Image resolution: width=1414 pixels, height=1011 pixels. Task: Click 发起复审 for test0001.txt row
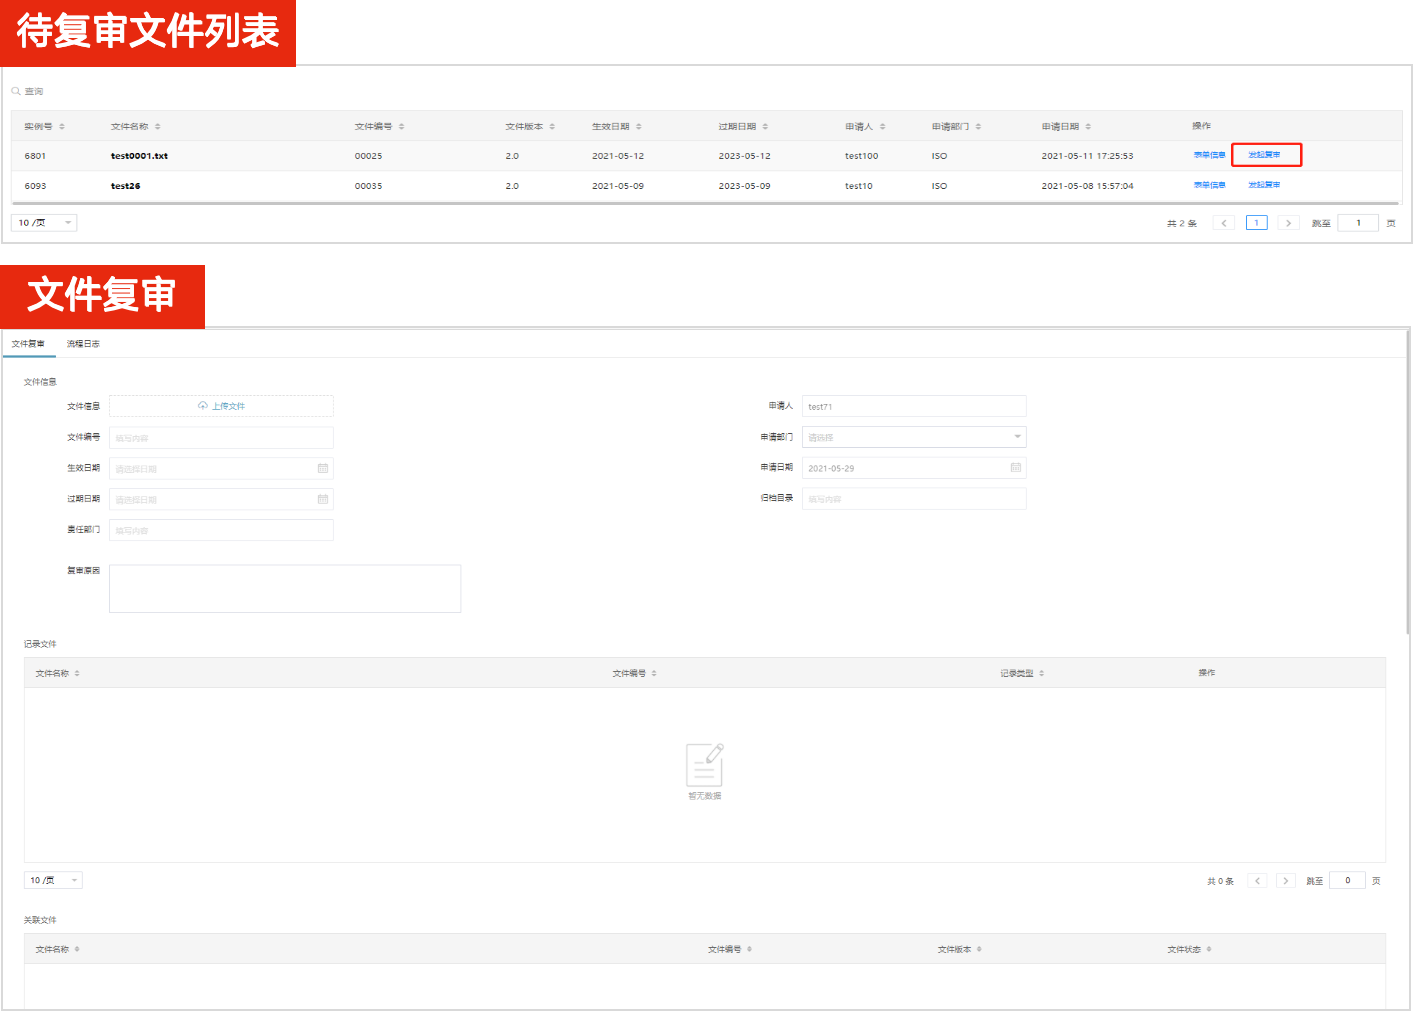tap(1264, 155)
